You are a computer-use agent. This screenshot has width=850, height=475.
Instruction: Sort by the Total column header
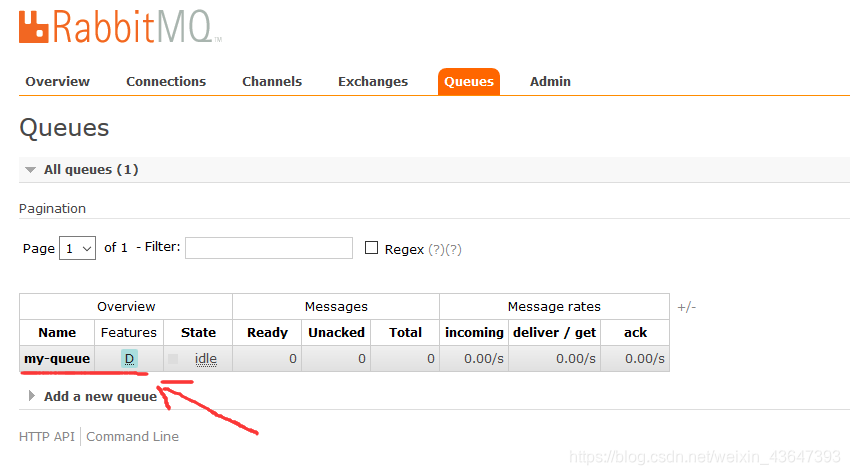tap(405, 332)
